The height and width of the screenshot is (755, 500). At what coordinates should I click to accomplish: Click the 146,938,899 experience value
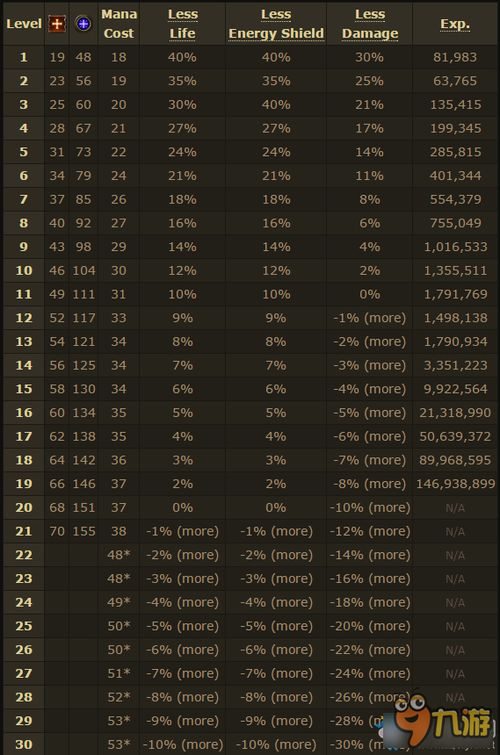(455, 484)
